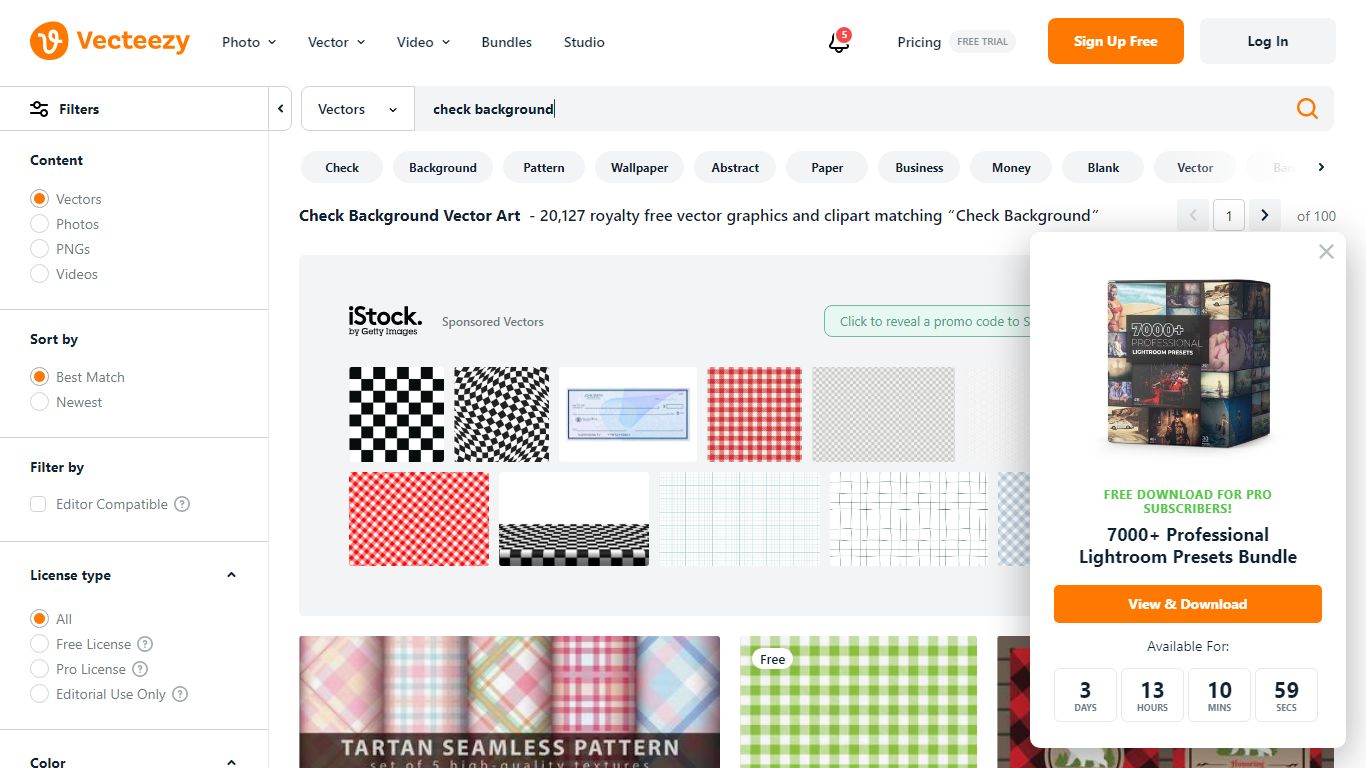Image resolution: width=1366 pixels, height=768 pixels.
Task: Click the FREE TRIAL badge
Action: tap(982, 42)
